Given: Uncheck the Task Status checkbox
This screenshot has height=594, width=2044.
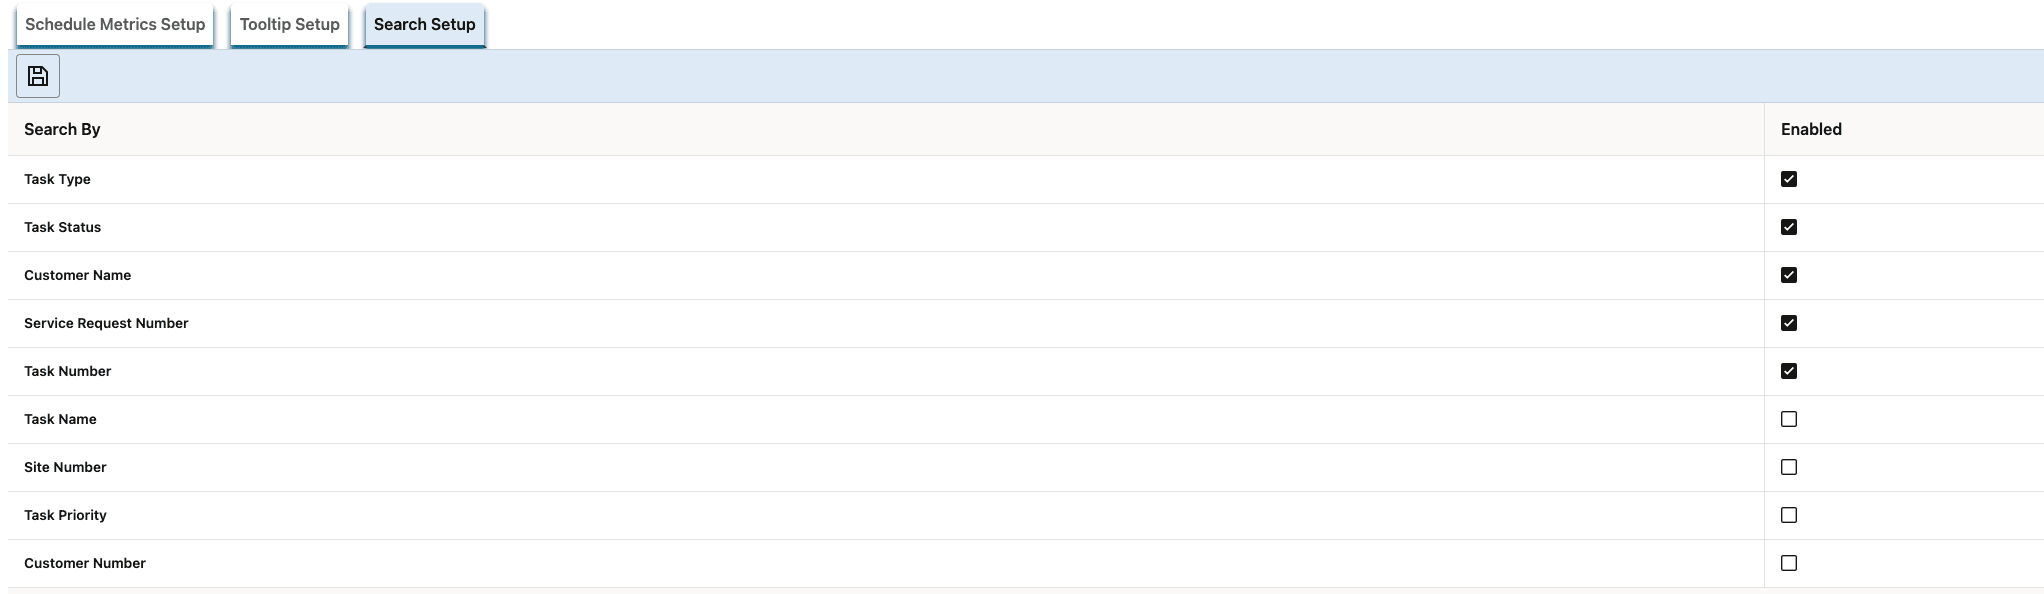Looking at the screenshot, I should pos(1789,227).
